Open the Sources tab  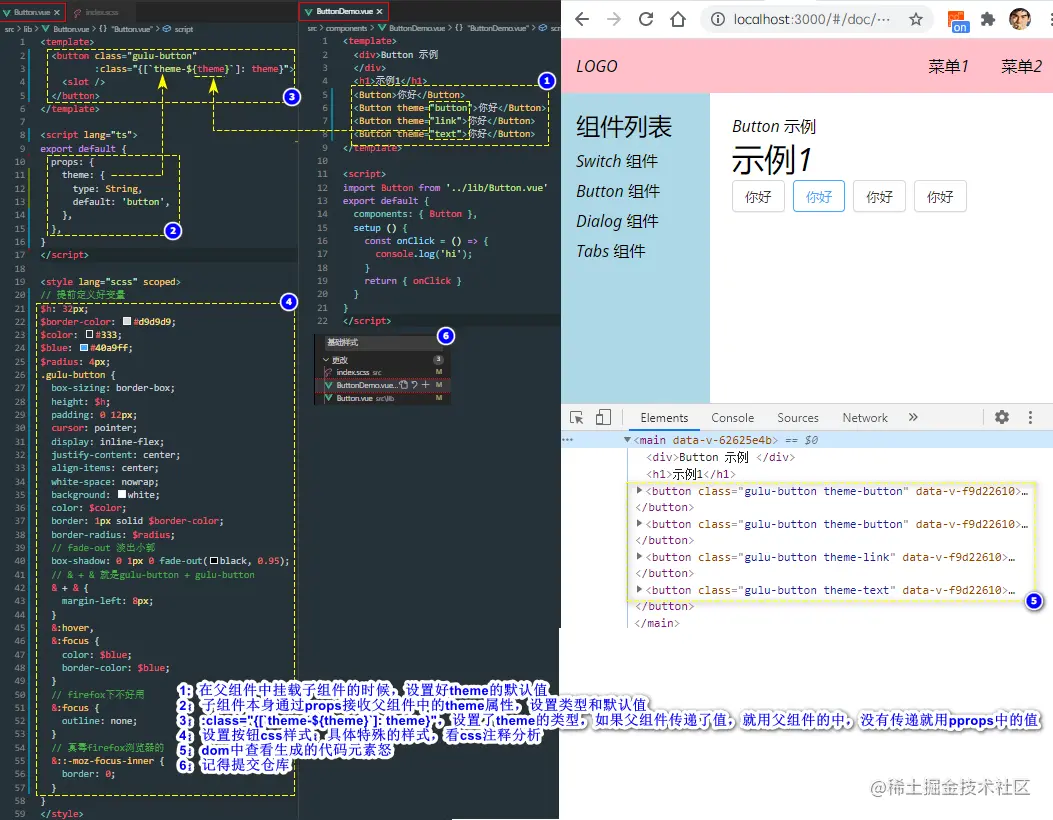pyautogui.click(x=798, y=418)
